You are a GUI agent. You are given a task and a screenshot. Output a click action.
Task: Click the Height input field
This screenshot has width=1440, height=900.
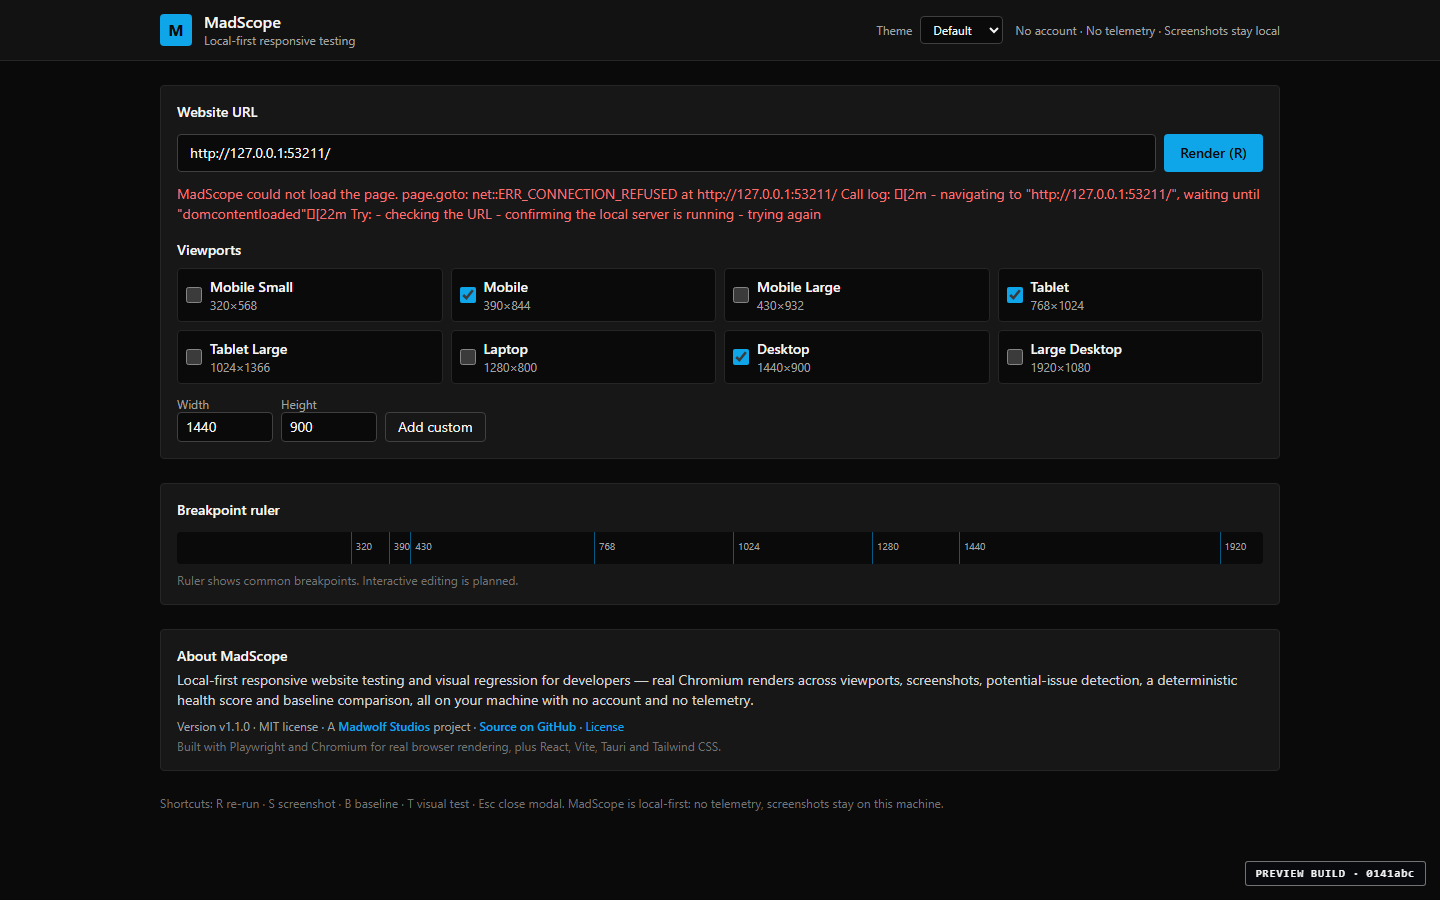click(x=329, y=427)
